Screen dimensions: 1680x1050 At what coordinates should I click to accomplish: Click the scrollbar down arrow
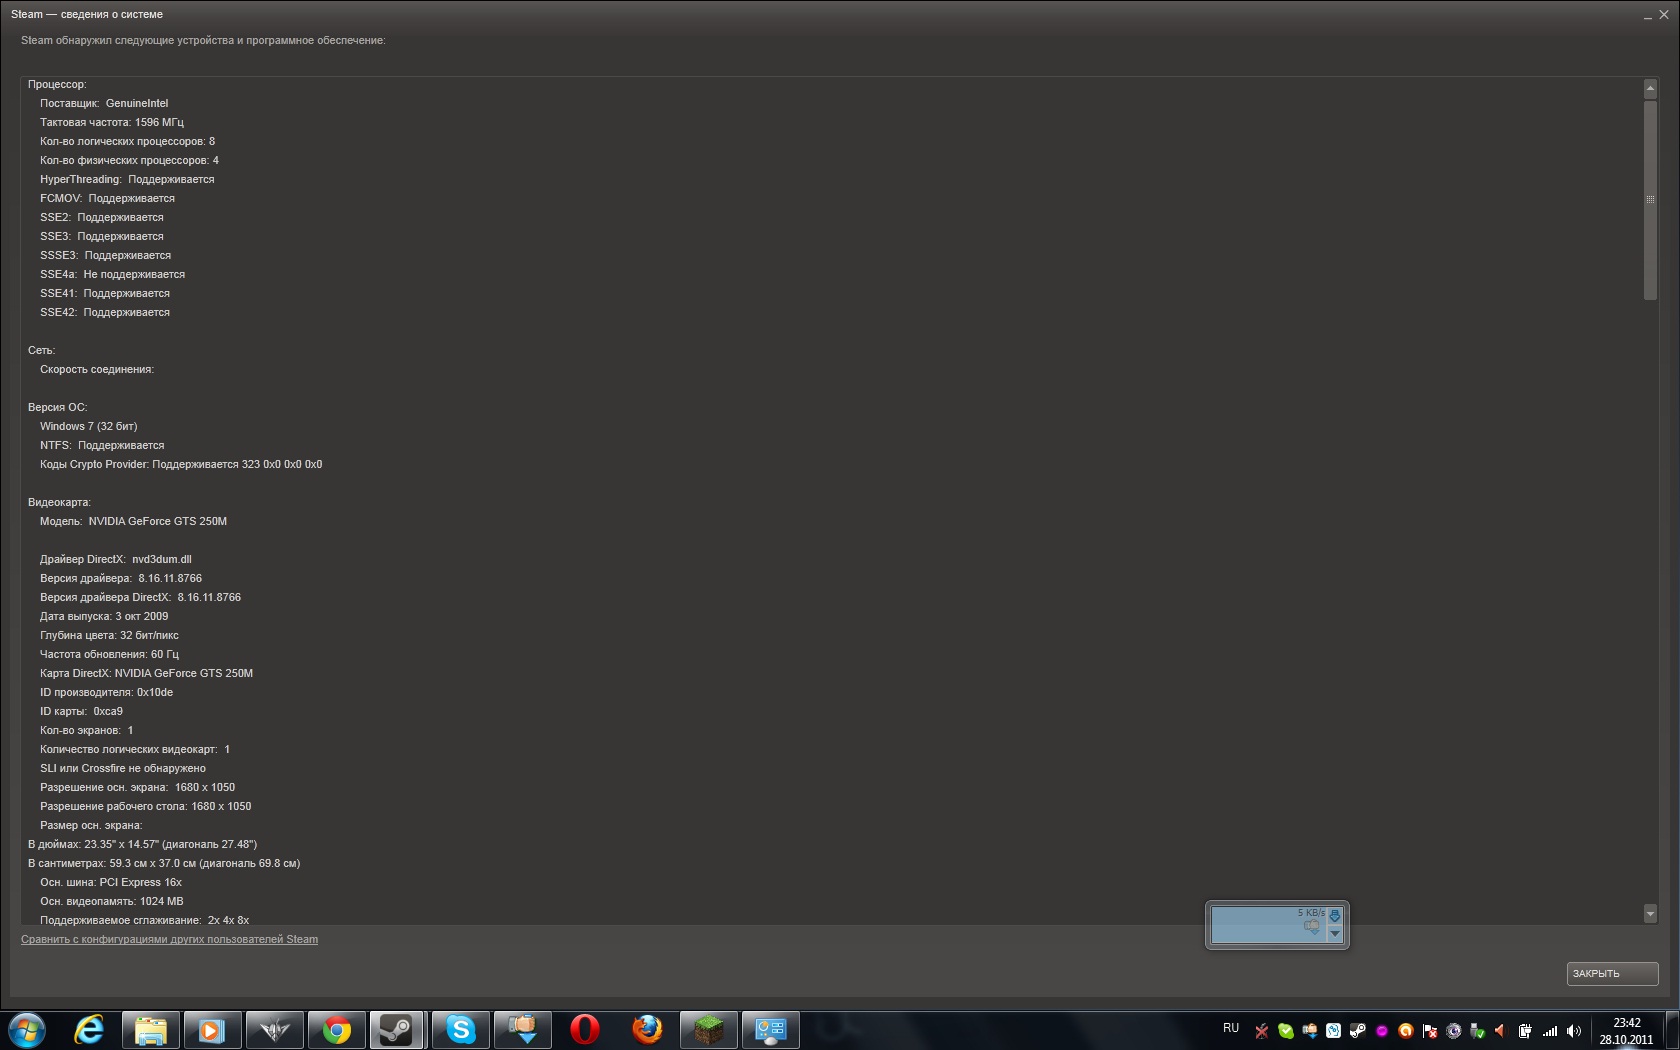point(1650,913)
